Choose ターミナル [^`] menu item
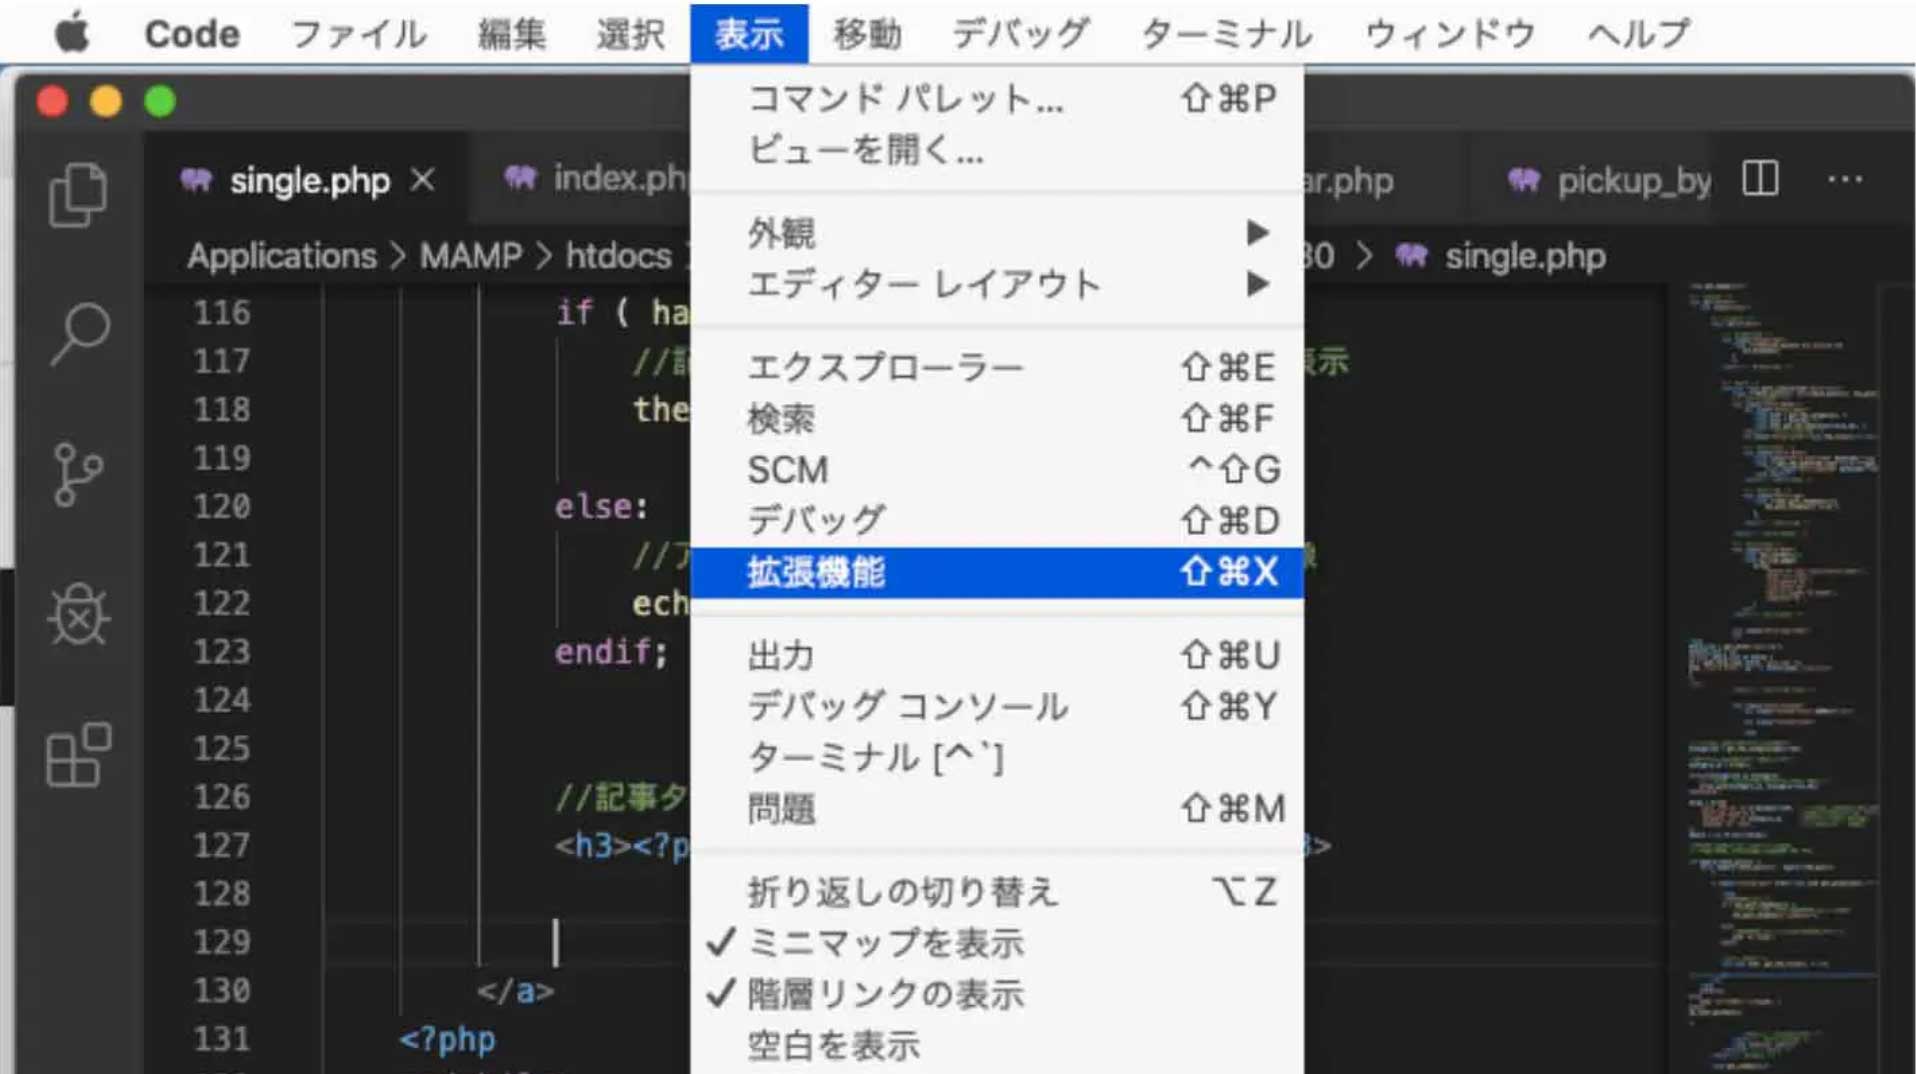Image resolution: width=1916 pixels, height=1074 pixels. pos(997,757)
